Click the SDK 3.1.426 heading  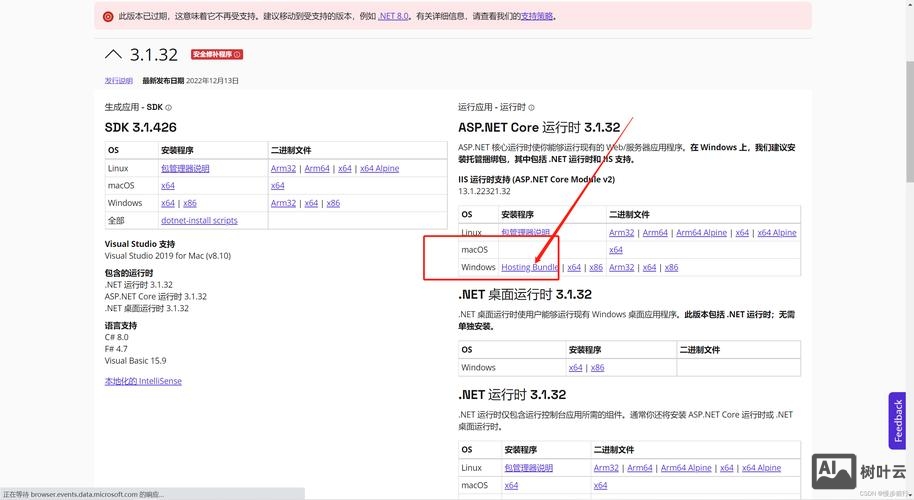click(140, 128)
